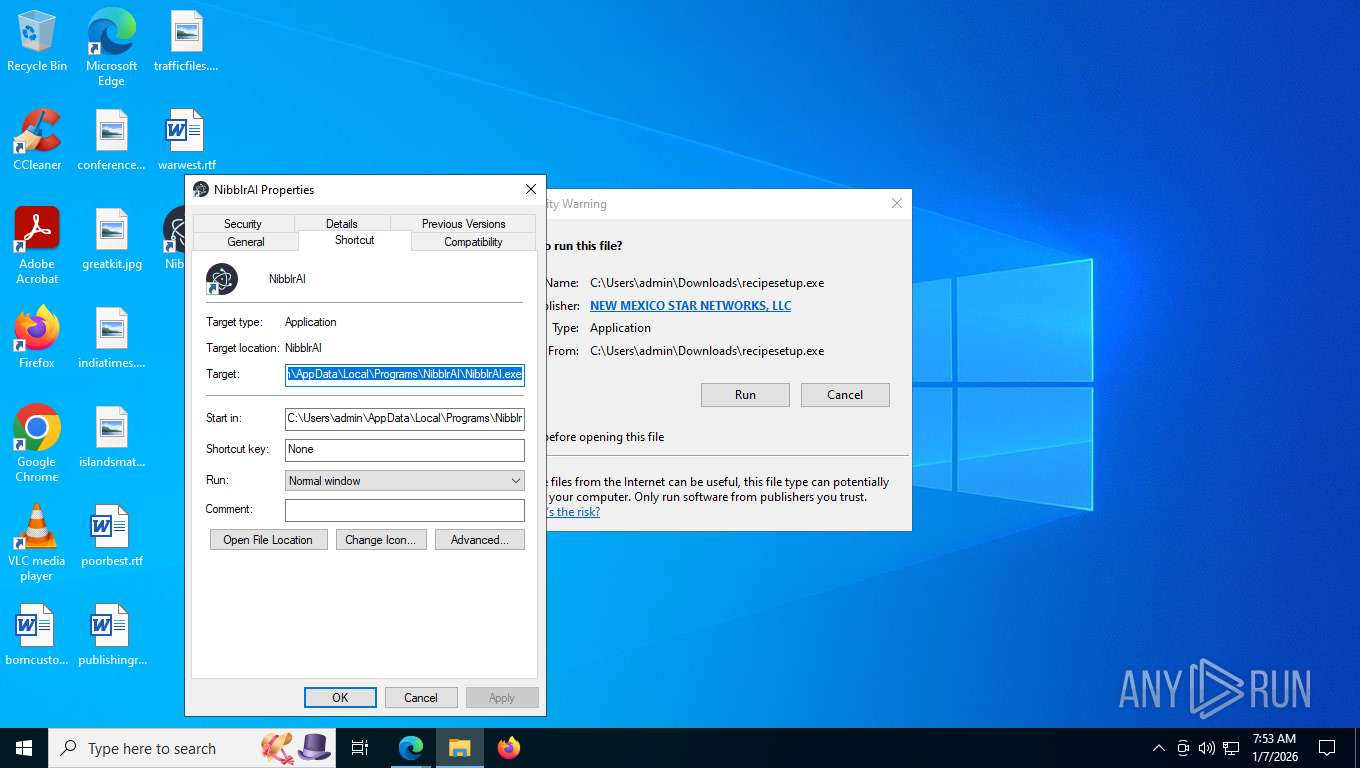Select the trafficfiles desktop image file
Image resolution: width=1360 pixels, height=768 pixels.
click(x=186, y=42)
